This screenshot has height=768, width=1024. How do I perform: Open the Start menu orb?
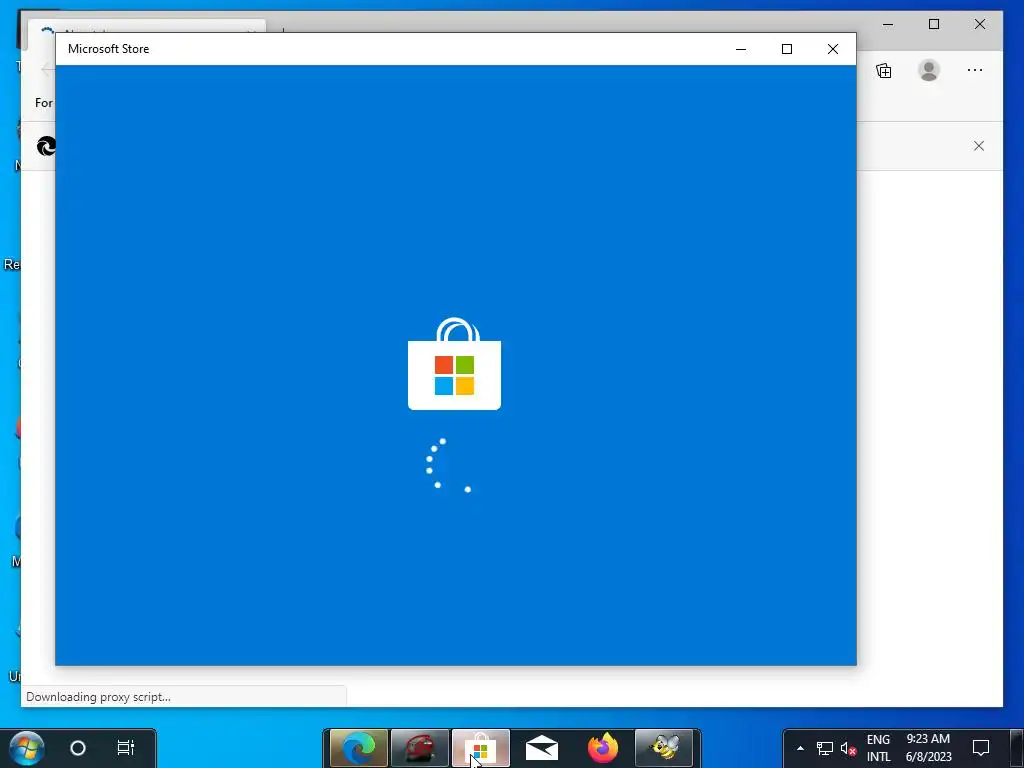click(x=27, y=748)
